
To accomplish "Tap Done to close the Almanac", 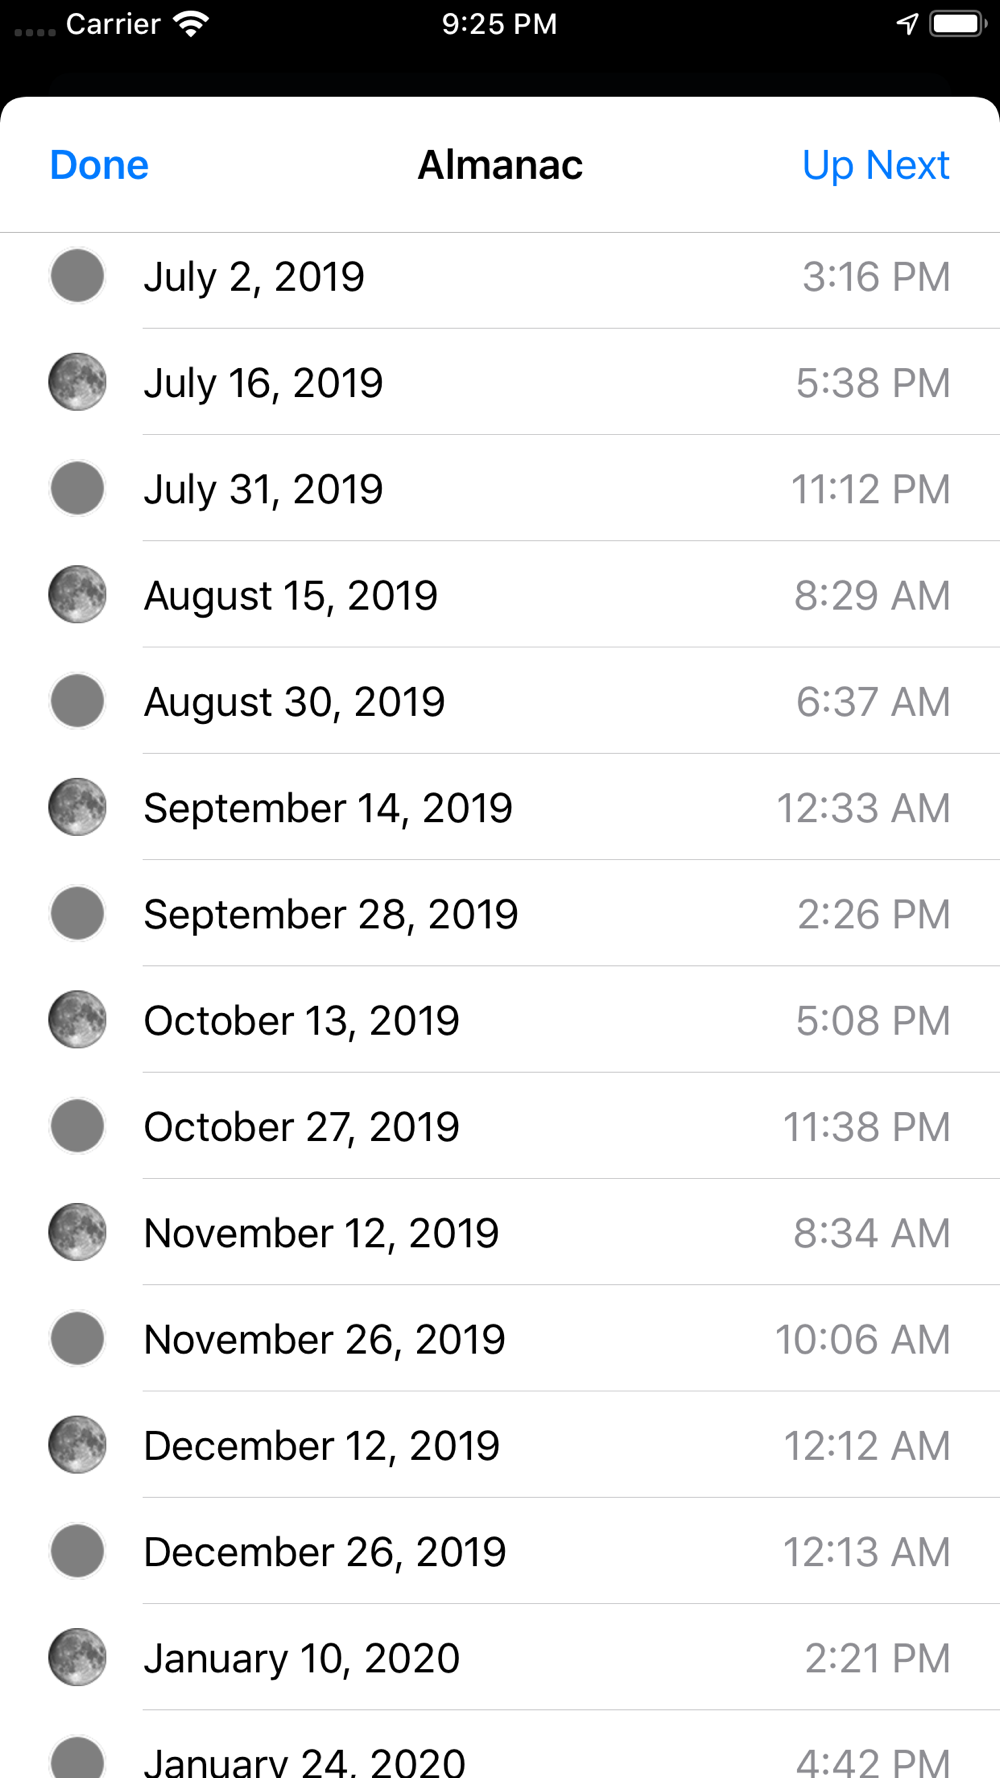I will (x=99, y=165).
